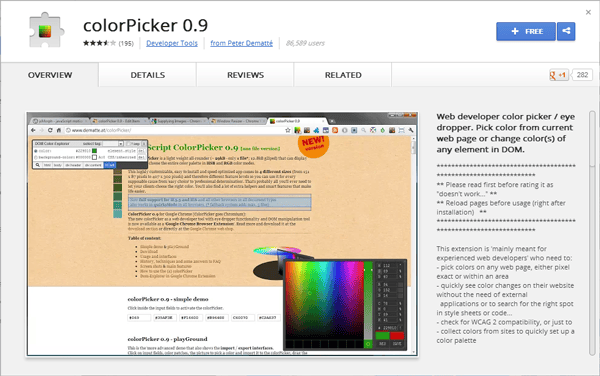This screenshot has height=376, width=600.
Task: Click the star rating of the extension
Action: tap(99, 43)
